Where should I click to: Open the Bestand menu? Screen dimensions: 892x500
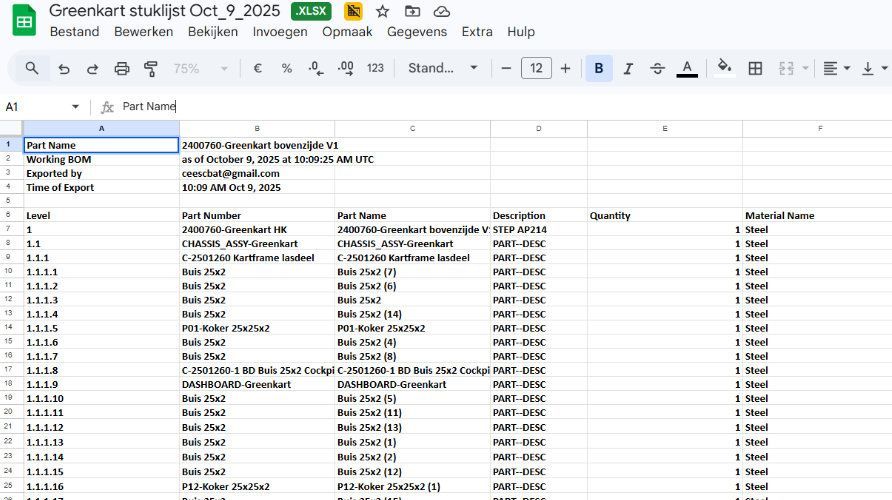tap(75, 32)
